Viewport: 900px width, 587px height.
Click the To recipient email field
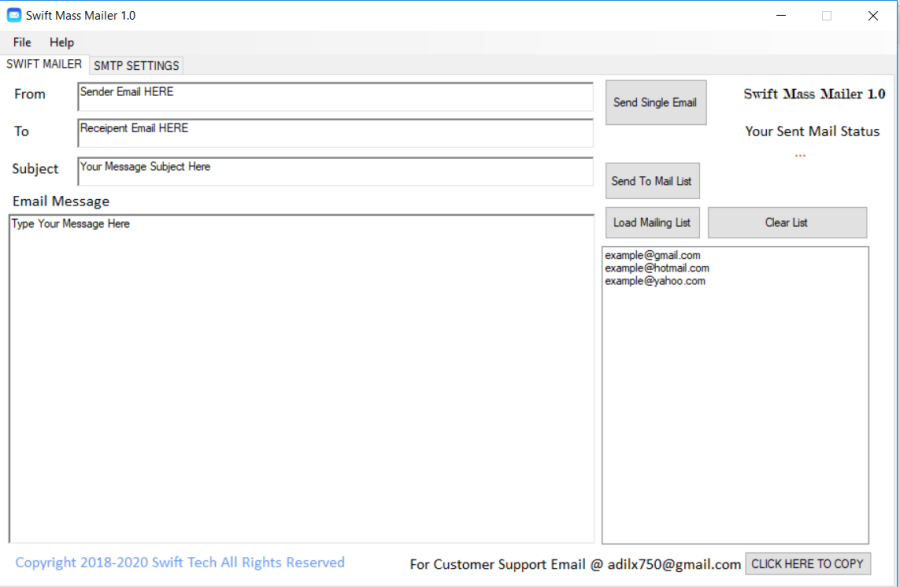tap(335, 133)
